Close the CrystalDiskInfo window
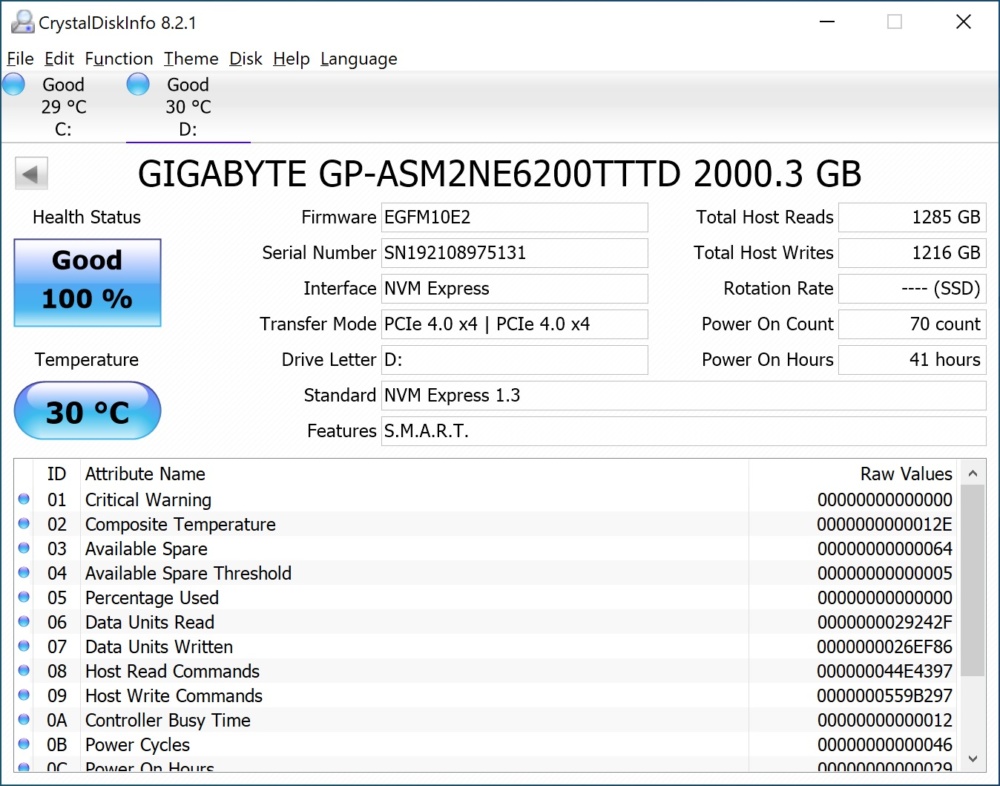Screen dimensions: 1000x786 (x=964, y=22)
